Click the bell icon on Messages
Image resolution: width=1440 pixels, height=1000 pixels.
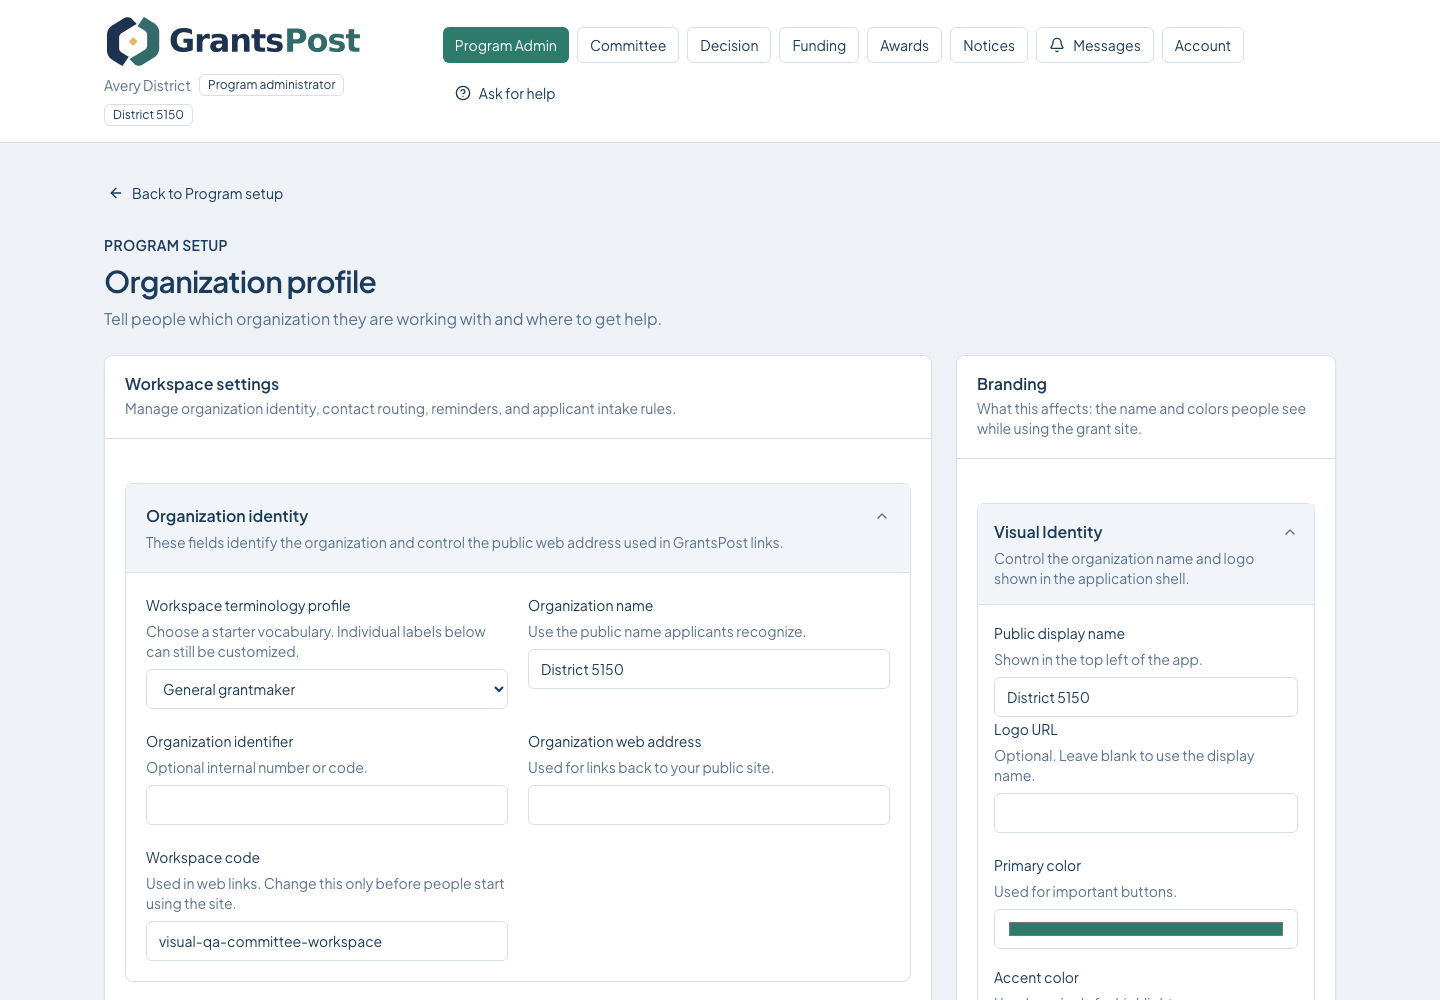click(1057, 45)
